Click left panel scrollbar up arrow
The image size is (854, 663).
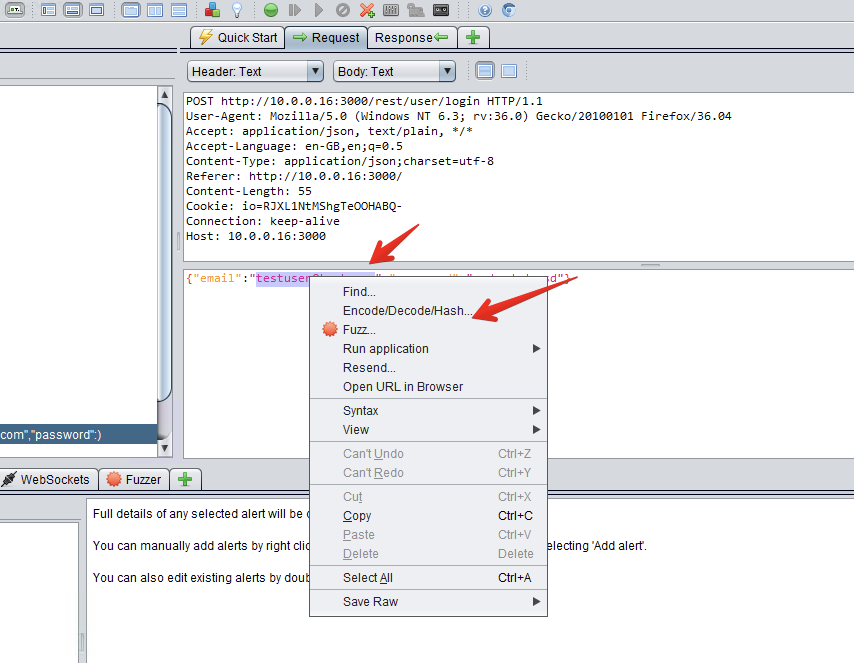click(164, 95)
